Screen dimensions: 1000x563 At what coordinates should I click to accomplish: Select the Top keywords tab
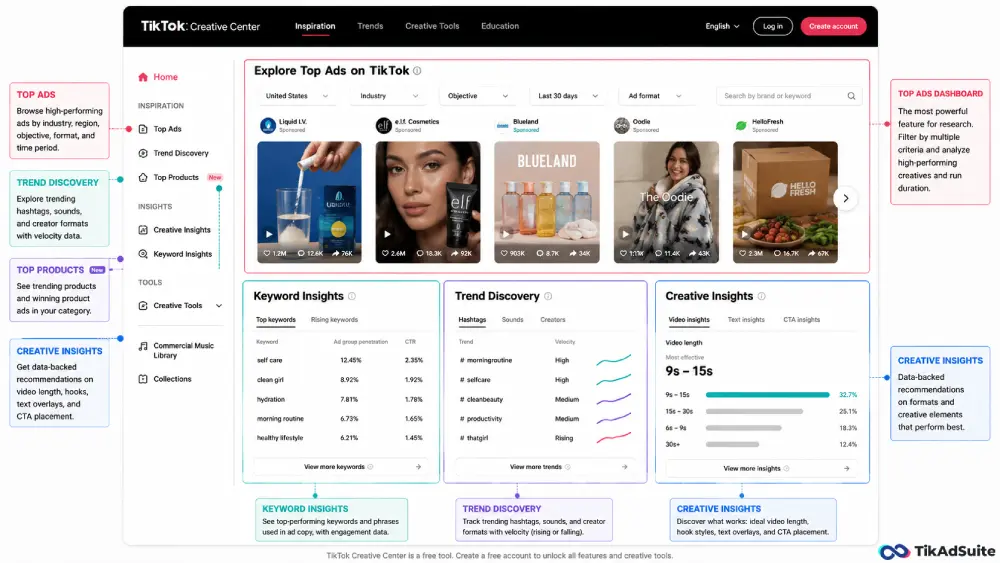coord(276,319)
